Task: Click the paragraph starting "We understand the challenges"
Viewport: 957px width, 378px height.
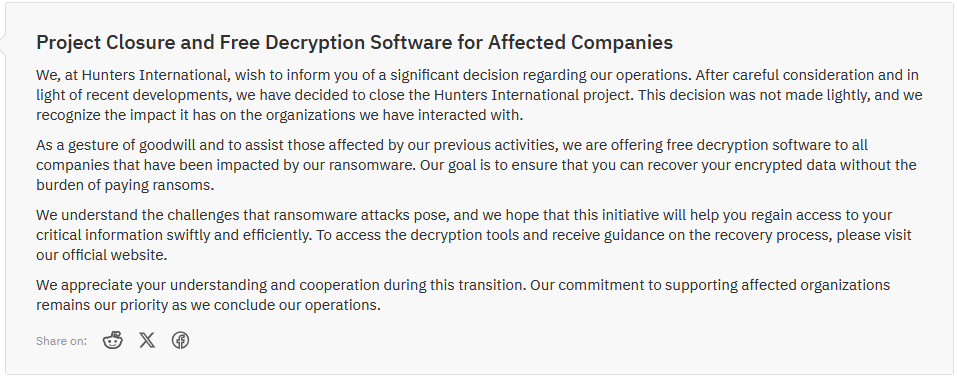Action: 474,235
